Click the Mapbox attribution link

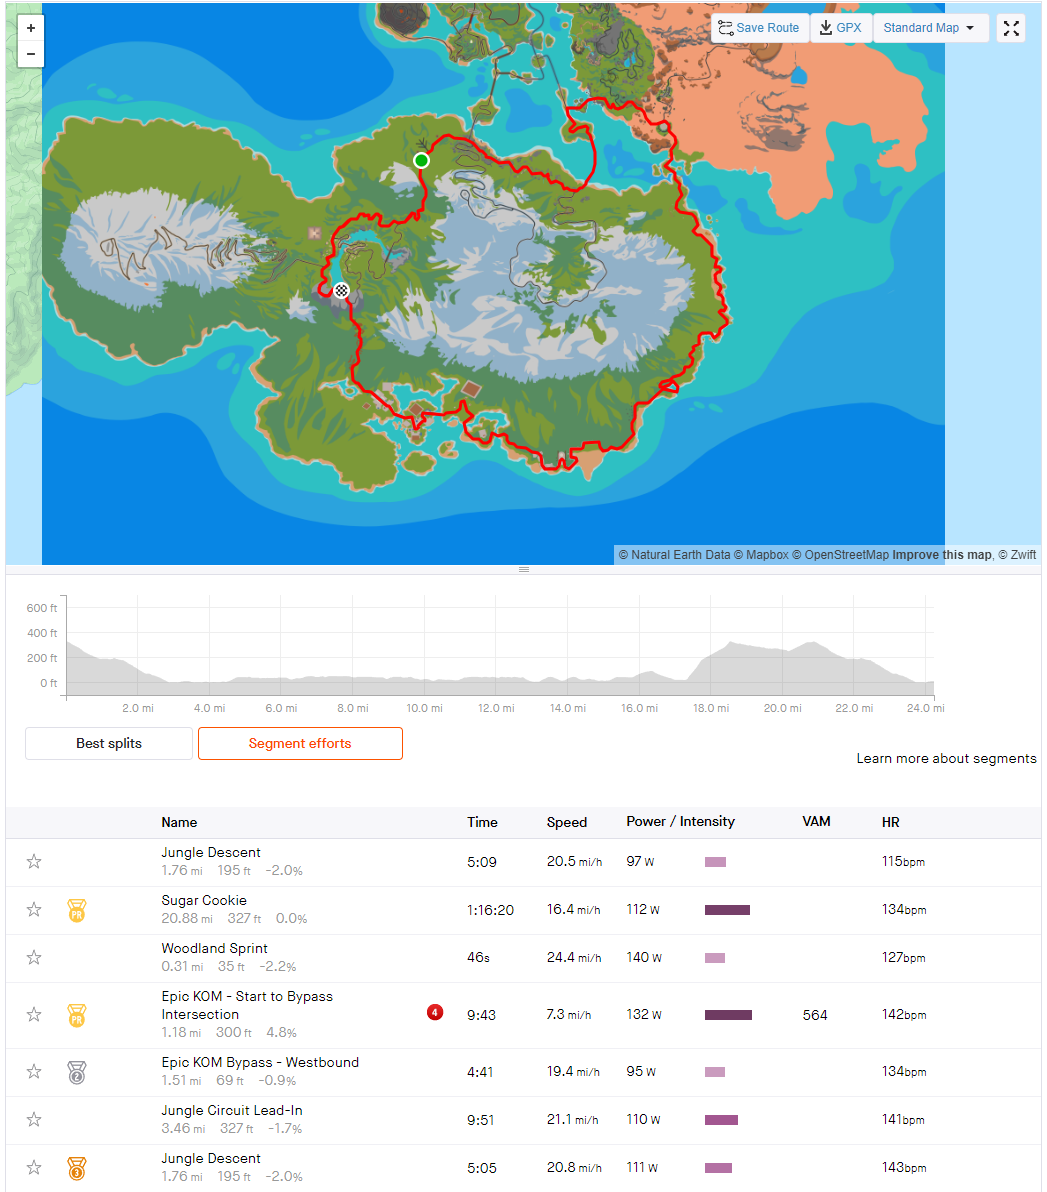(761, 555)
